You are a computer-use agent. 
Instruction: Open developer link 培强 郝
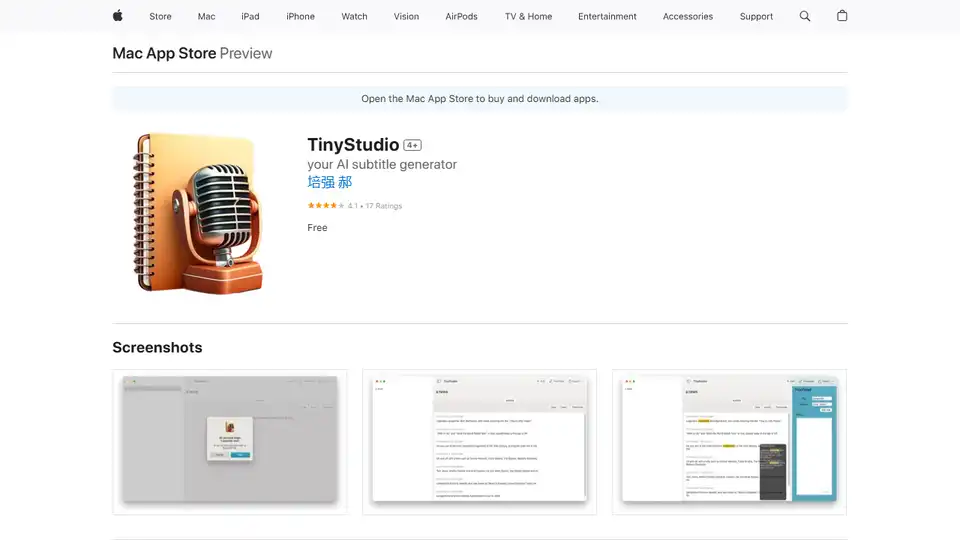329,182
